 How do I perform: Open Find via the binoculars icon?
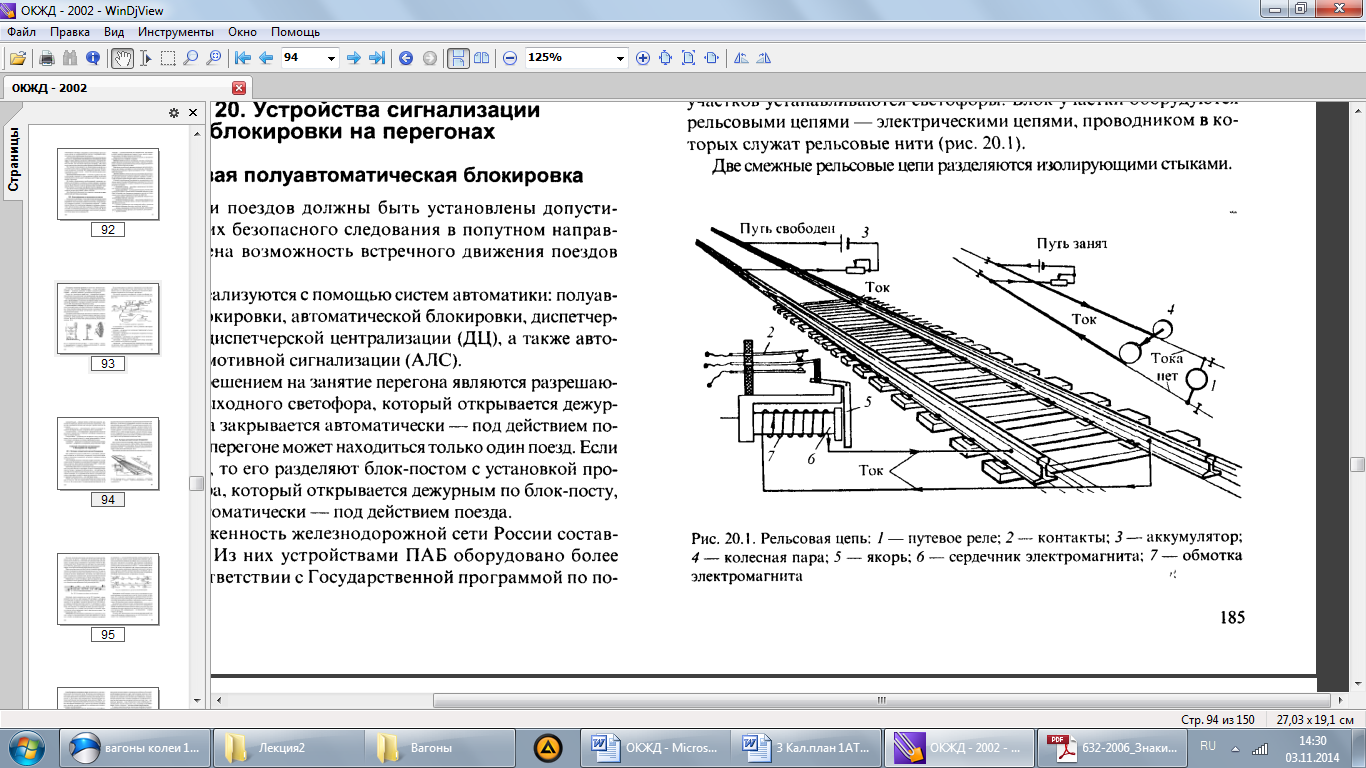70,58
